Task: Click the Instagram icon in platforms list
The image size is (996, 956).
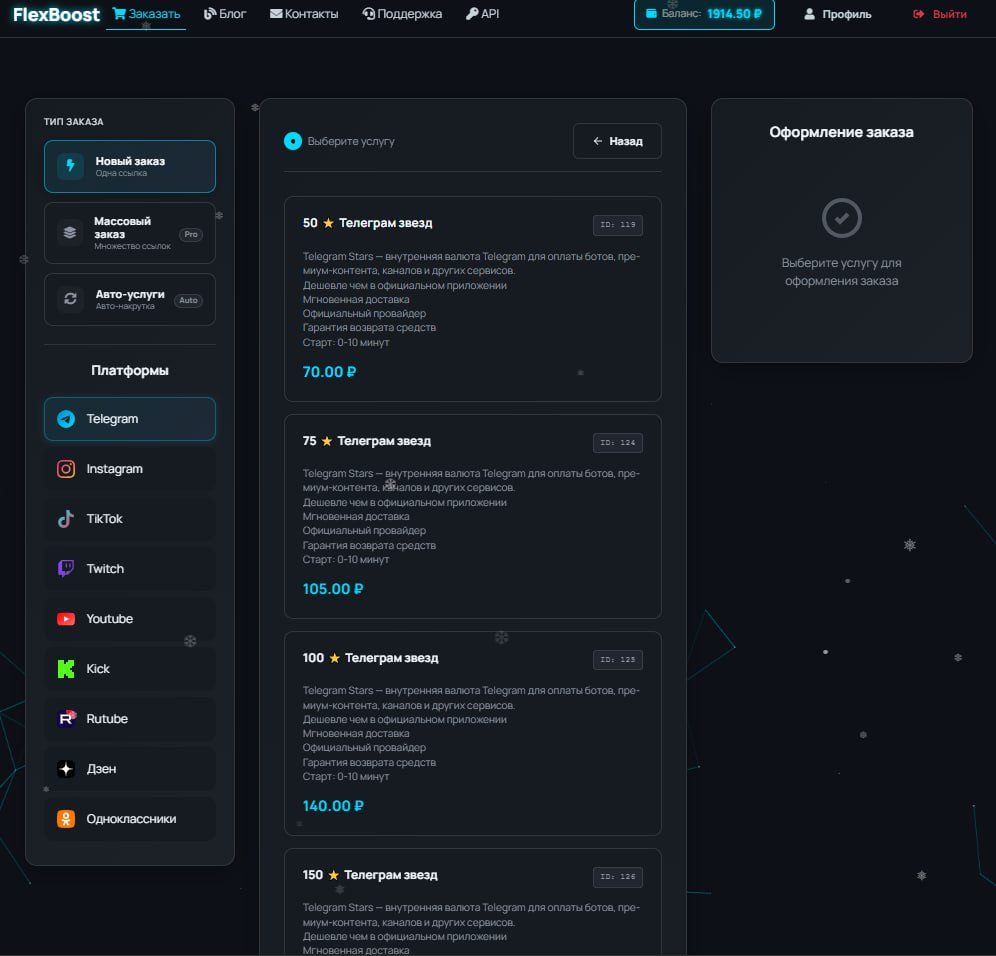Action: click(x=66, y=469)
